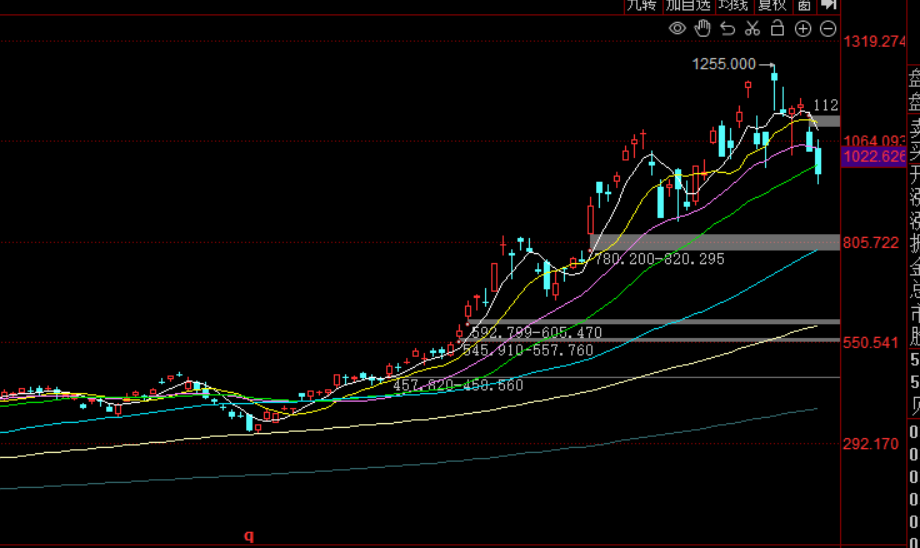Click the red q marker on the time axis

pos(249,536)
